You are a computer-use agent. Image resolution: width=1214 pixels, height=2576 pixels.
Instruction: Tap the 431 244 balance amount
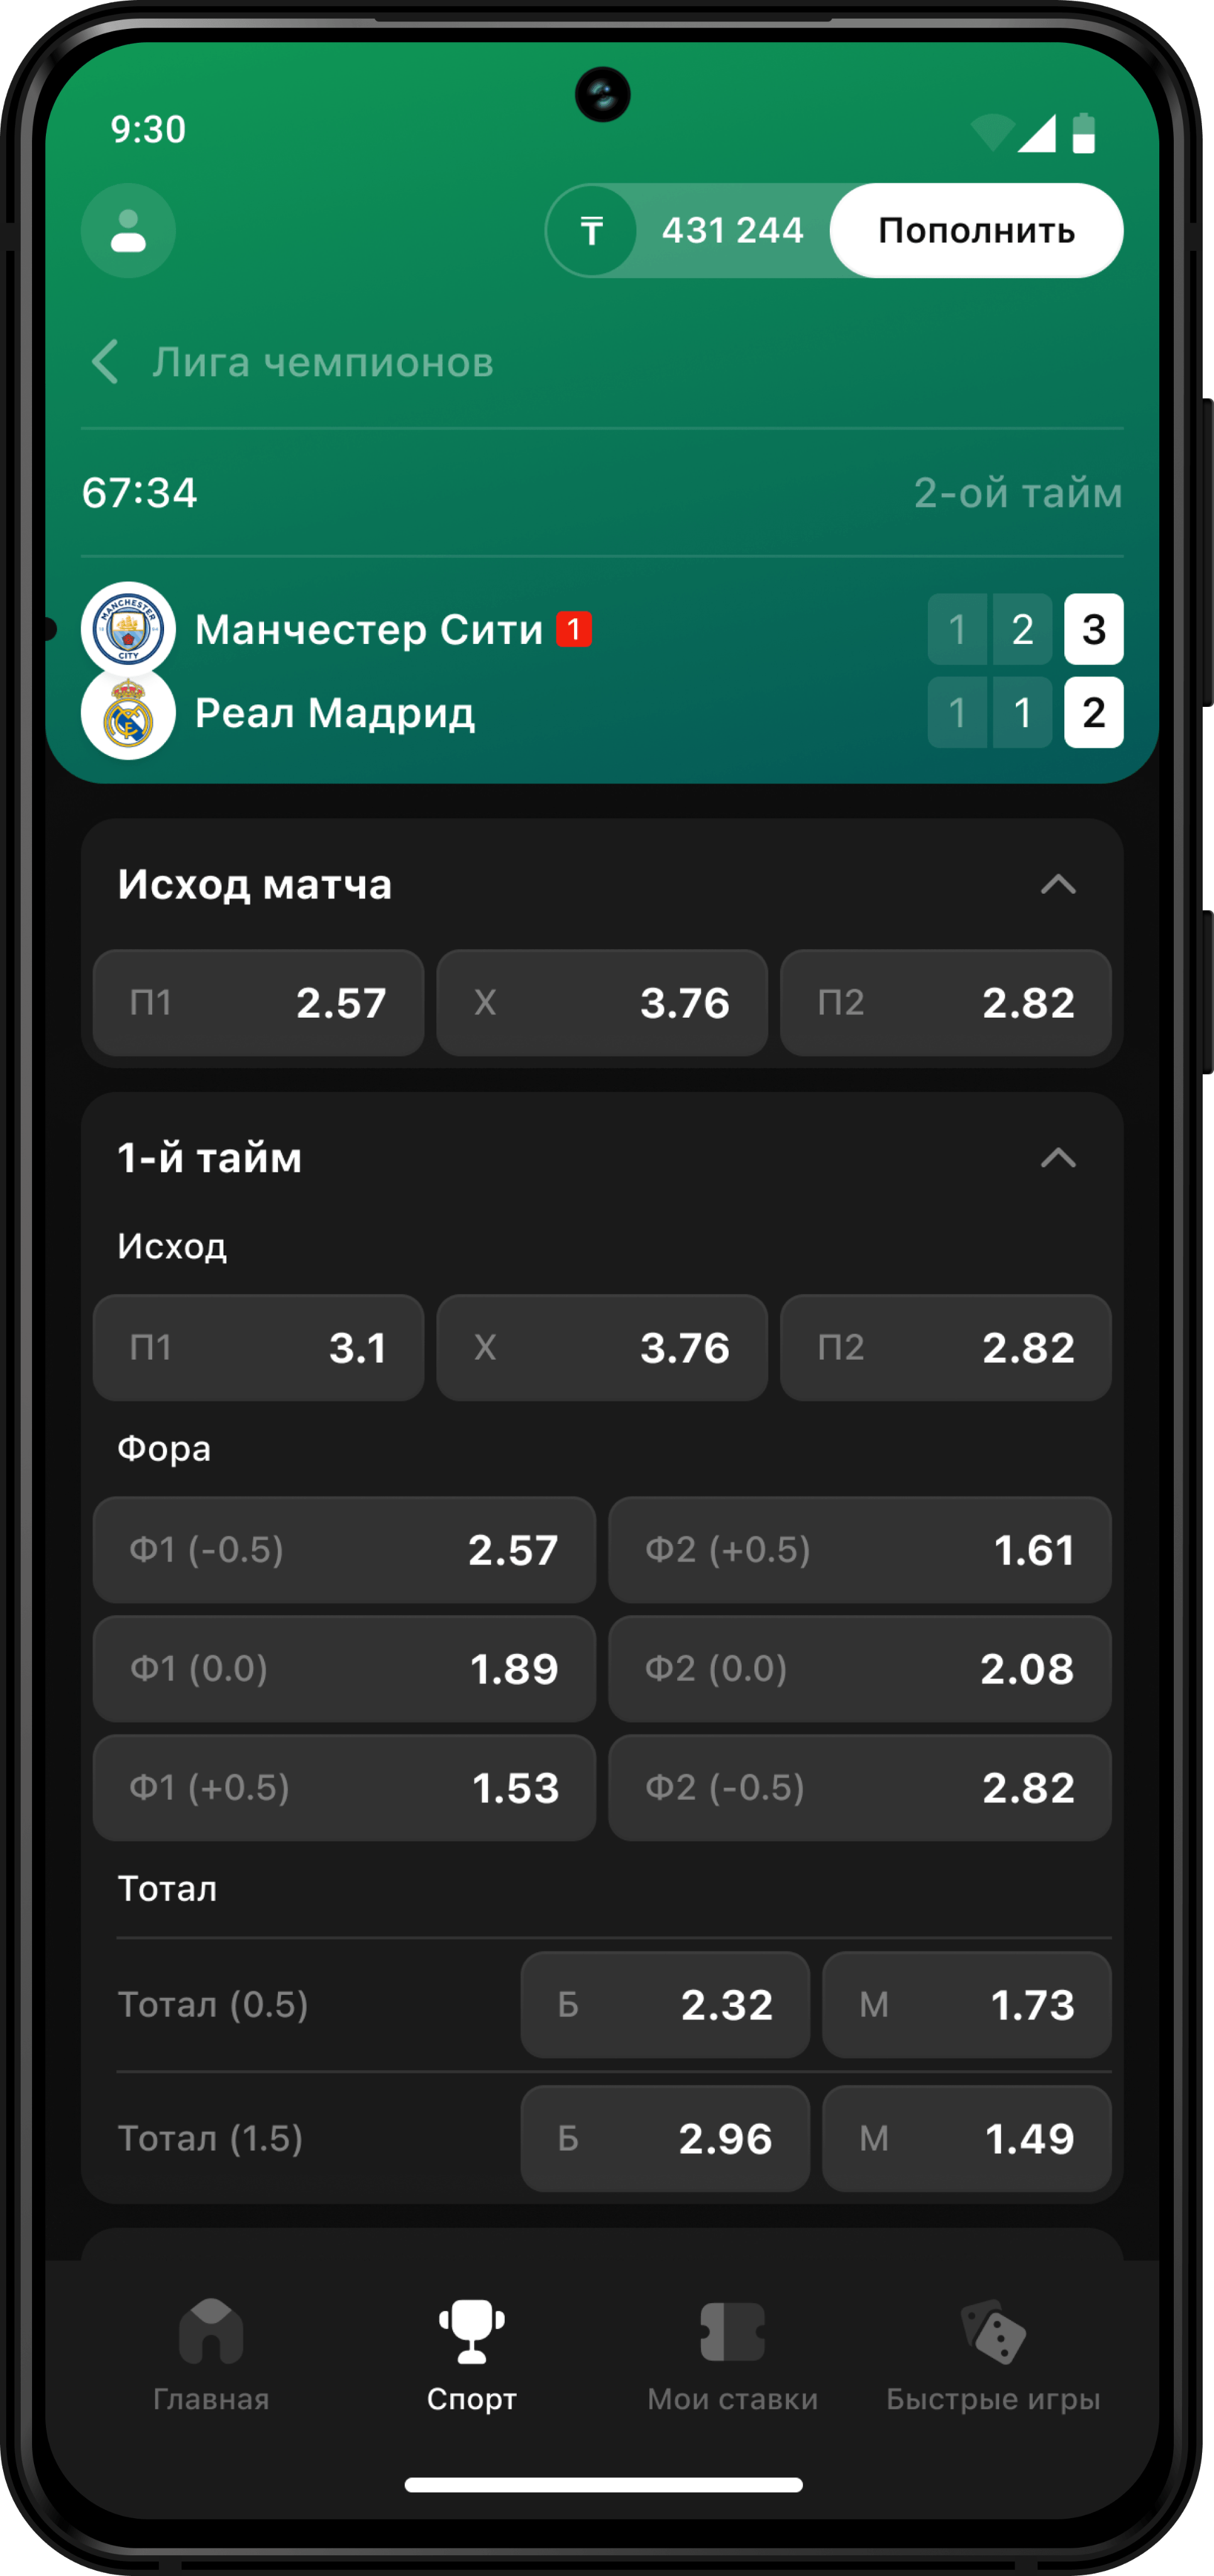tap(733, 231)
